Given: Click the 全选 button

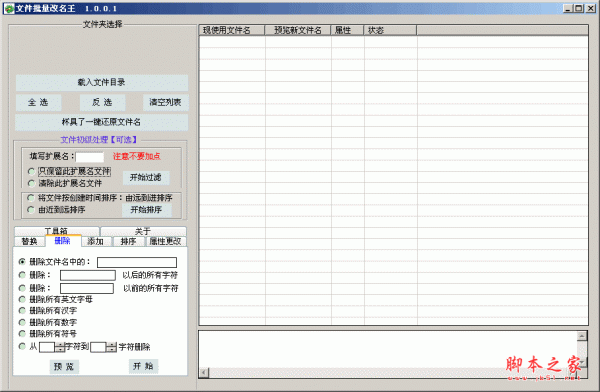Looking at the screenshot, I should coord(38,102).
